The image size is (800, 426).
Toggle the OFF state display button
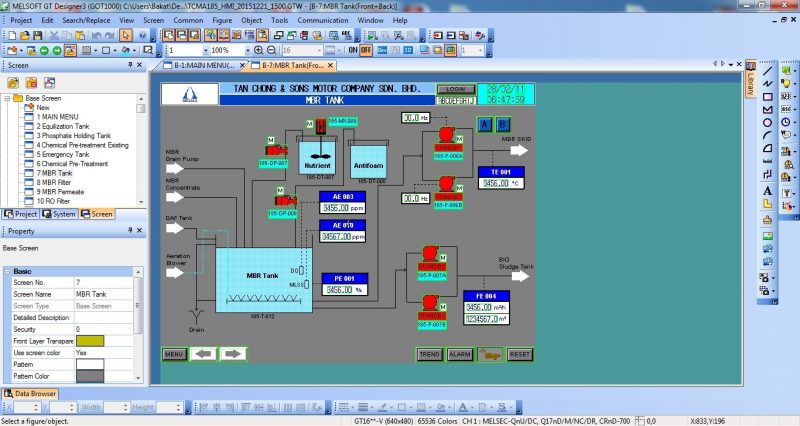[366, 50]
